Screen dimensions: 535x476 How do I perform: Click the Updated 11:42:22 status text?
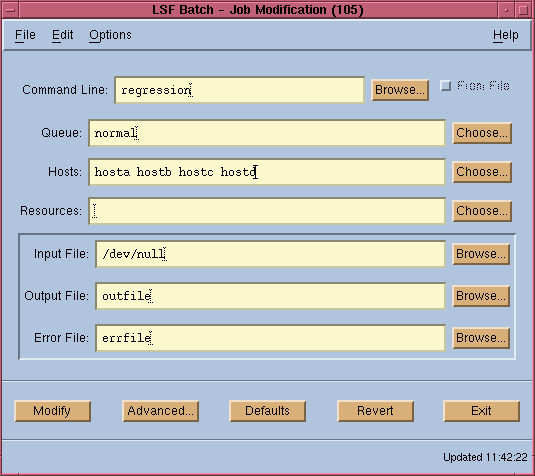(x=485, y=457)
